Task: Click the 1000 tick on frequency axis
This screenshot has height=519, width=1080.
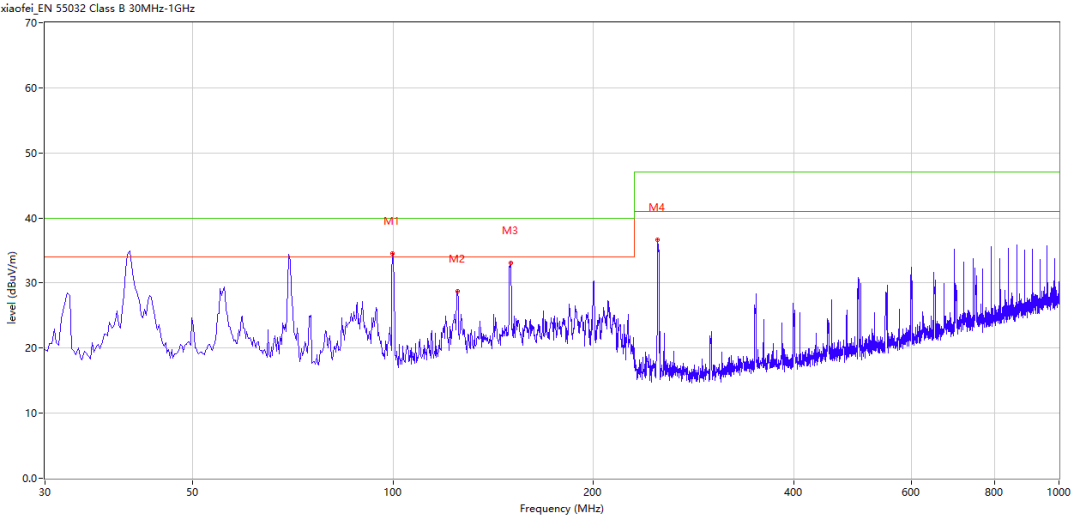Action: point(1059,493)
